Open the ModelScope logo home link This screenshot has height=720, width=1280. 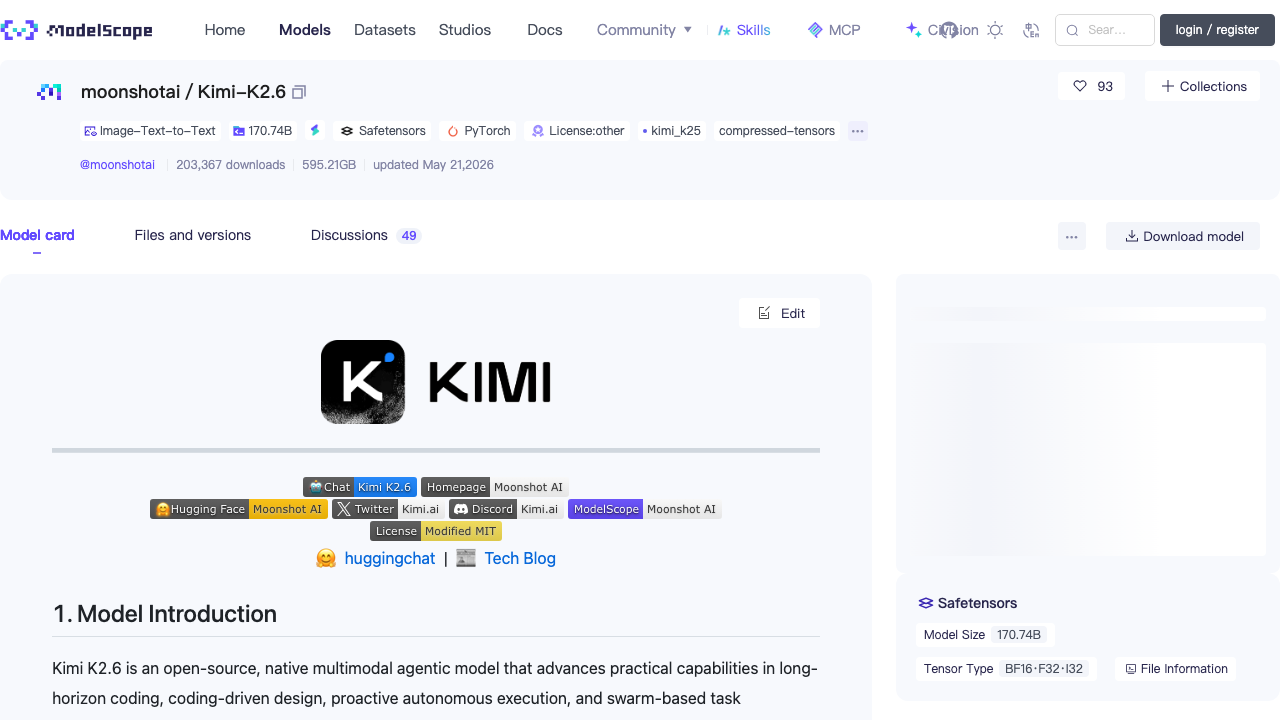coord(77,30)
